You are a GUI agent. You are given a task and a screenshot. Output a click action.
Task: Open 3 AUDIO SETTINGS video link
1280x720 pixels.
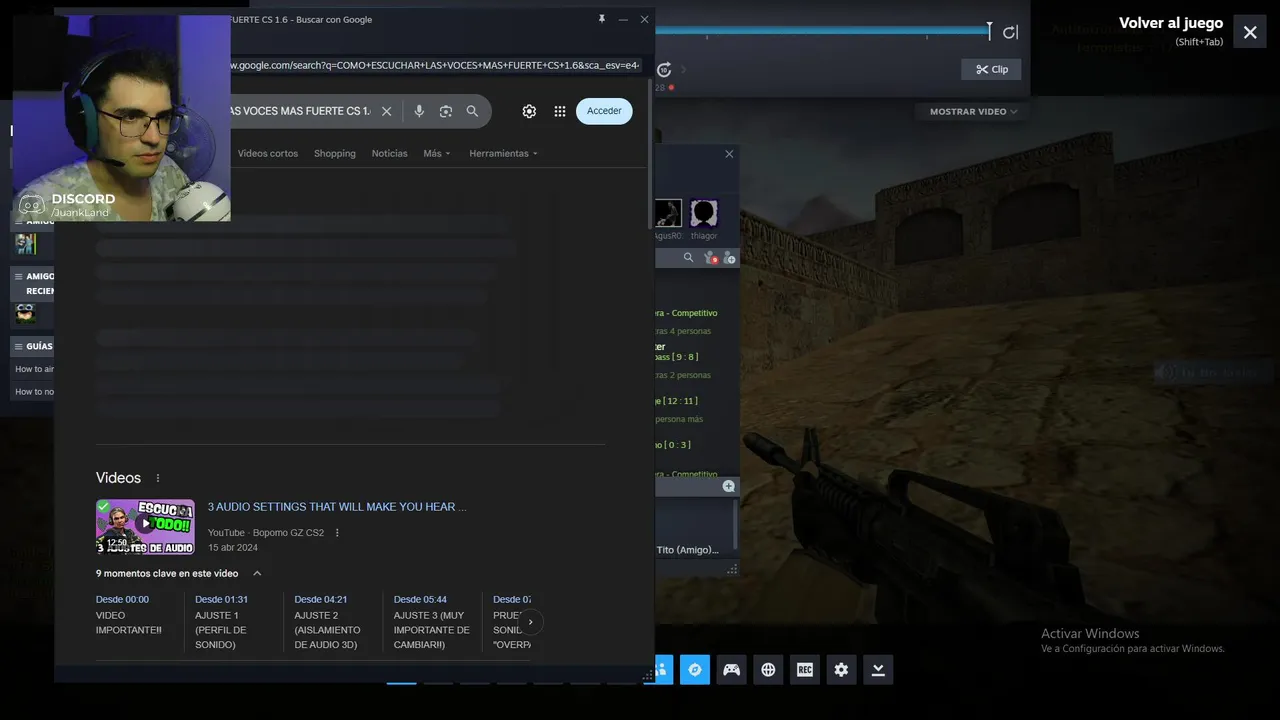(x=337, y=507)
